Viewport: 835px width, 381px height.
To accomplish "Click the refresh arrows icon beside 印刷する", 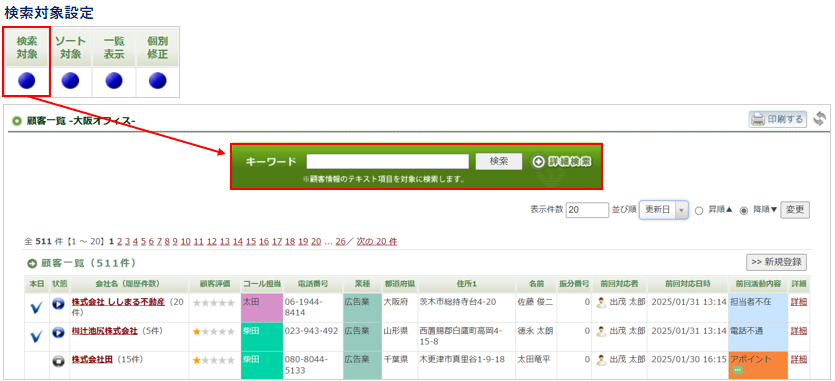I will (820, 119).
